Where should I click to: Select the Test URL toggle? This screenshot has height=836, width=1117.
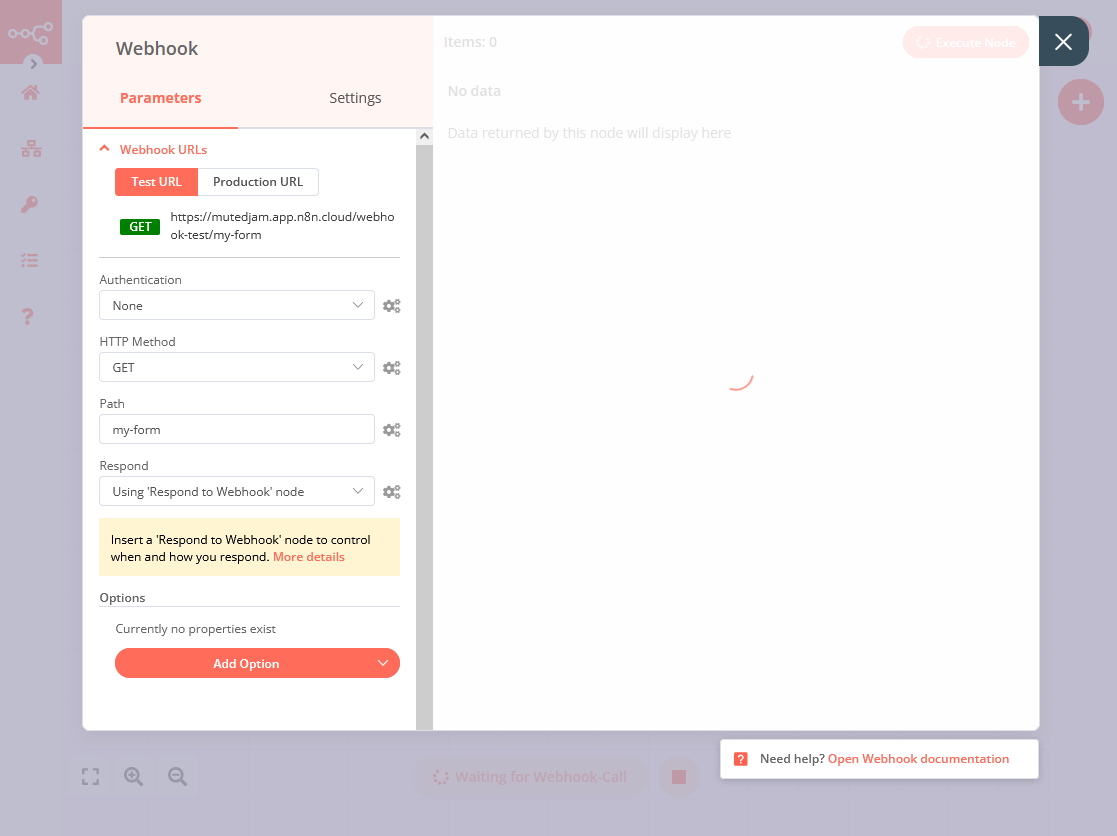[x=156, y=181]
